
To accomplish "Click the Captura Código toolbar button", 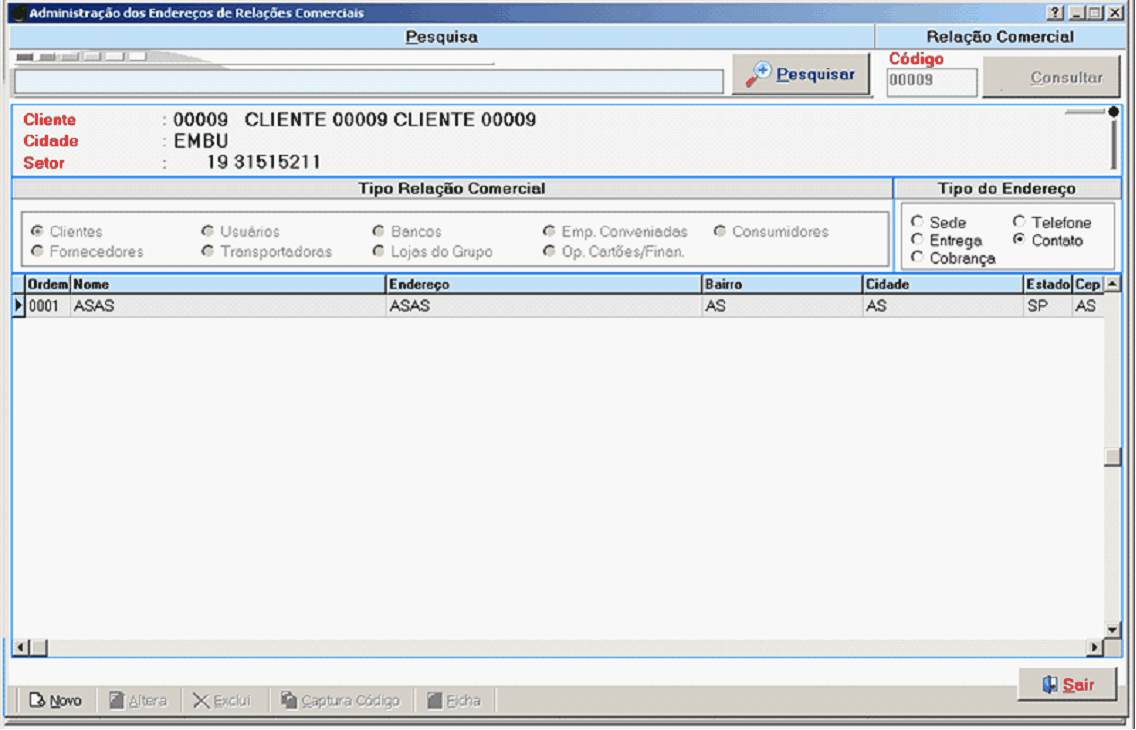I will (x=340, y=701).
